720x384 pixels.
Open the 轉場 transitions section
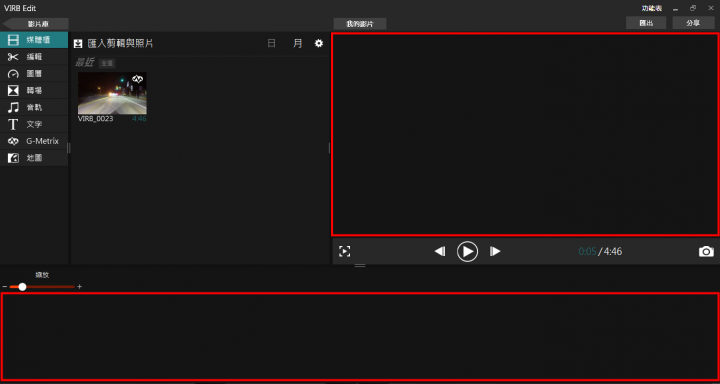coord(34,90)
